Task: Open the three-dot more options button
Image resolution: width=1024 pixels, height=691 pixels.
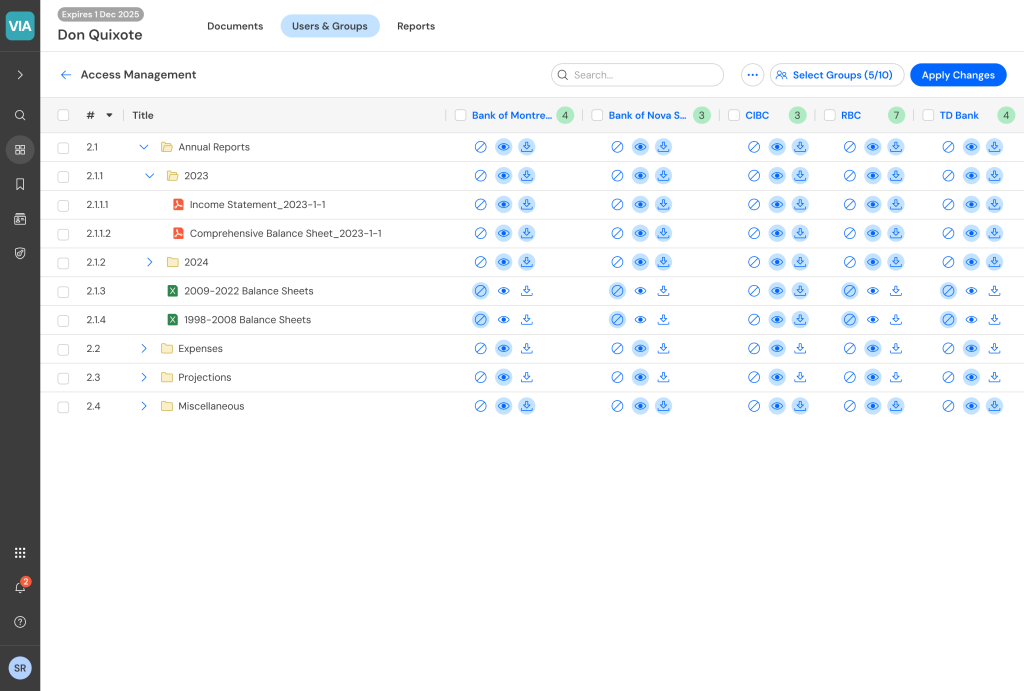Action: (752, 75)
